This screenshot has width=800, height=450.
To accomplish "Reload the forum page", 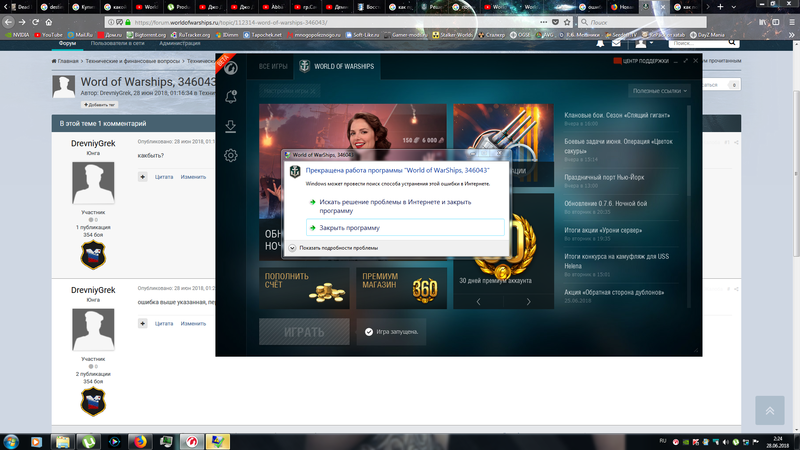I will point(35,22).
